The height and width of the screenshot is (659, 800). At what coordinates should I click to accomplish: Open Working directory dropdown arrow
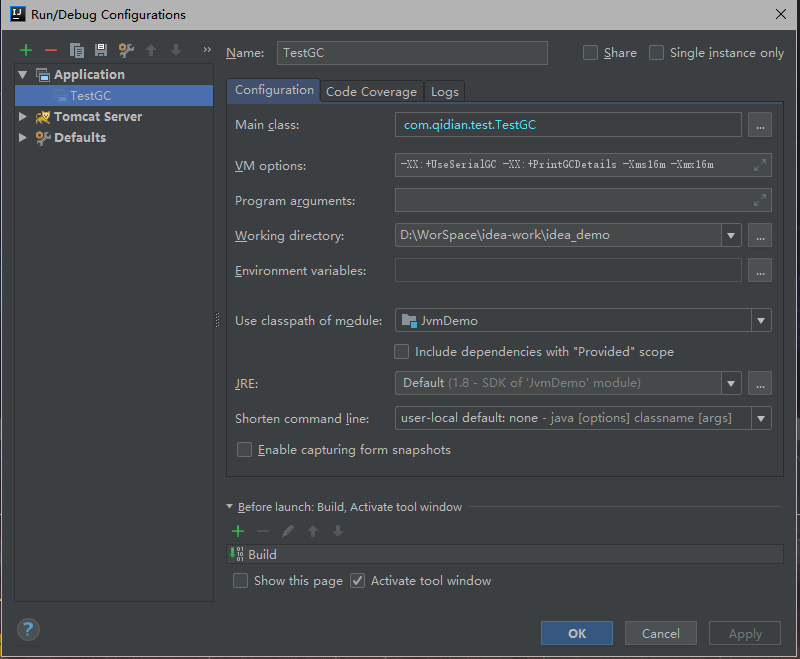(x=731, y=236)
